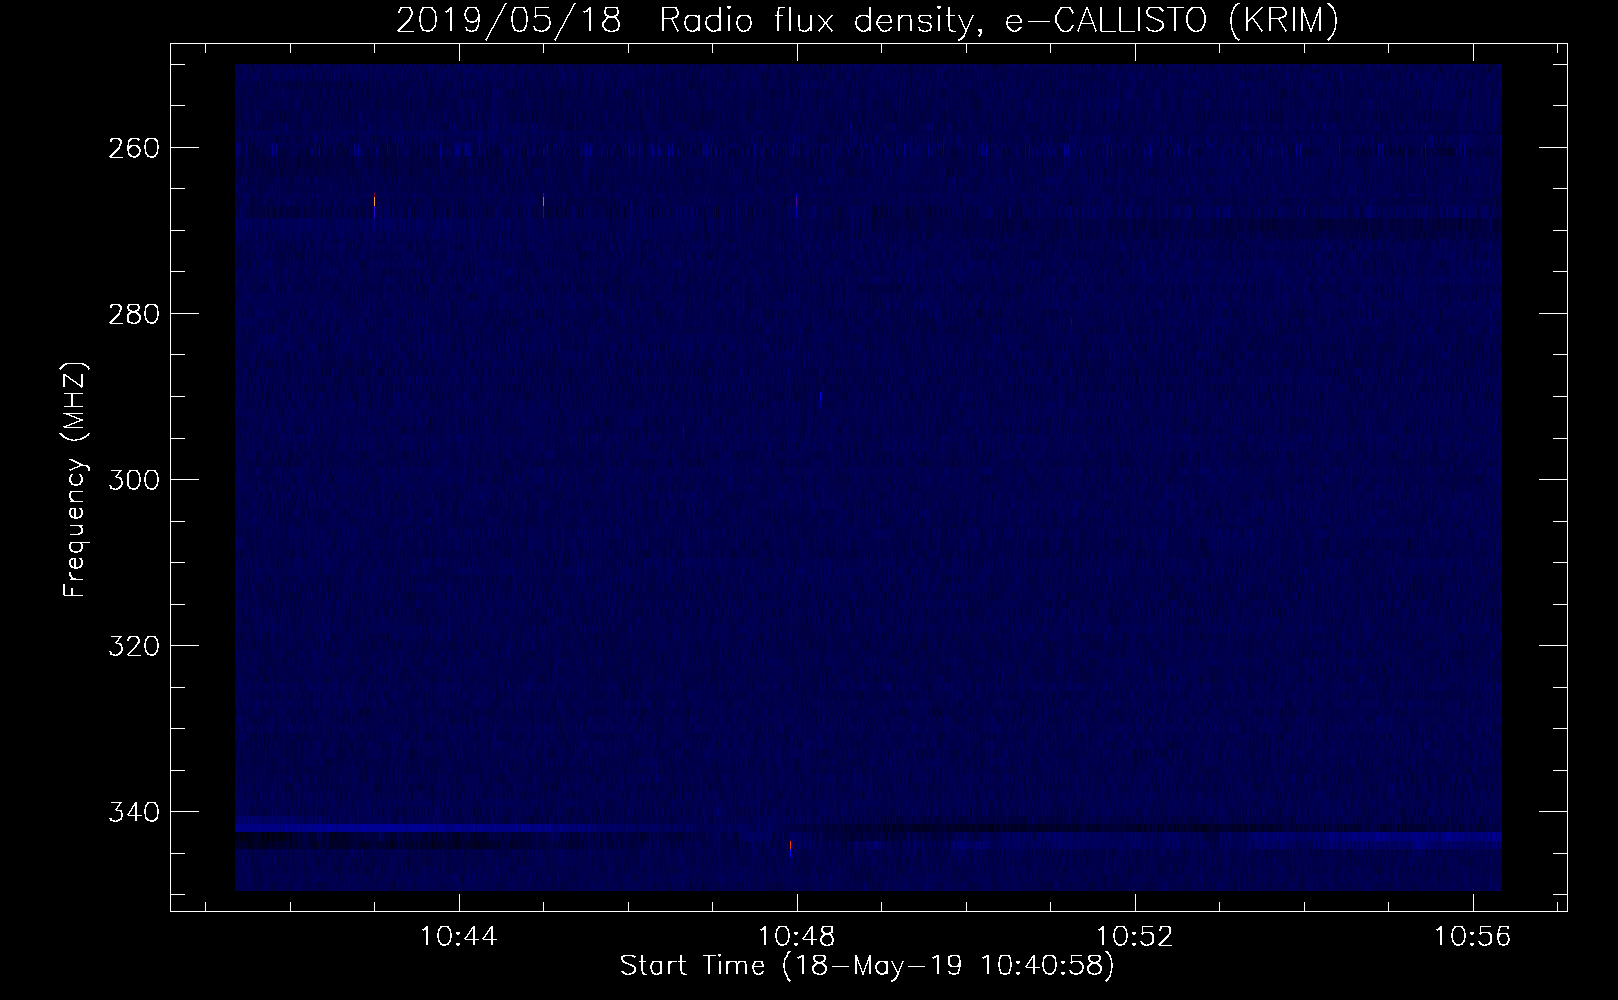Click the 'Frequency (MHZ)' axis label
1618x1000 pixels.
click(x=75, y=480)
